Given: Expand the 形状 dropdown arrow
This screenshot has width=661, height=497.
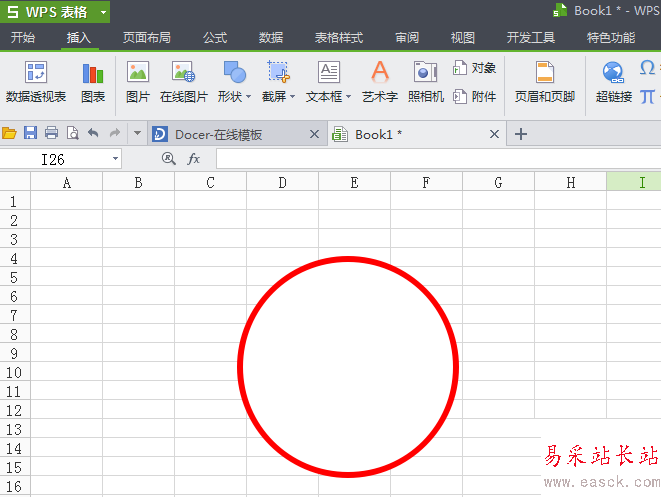Looking at the screenshot, I should tap(248, 97).
